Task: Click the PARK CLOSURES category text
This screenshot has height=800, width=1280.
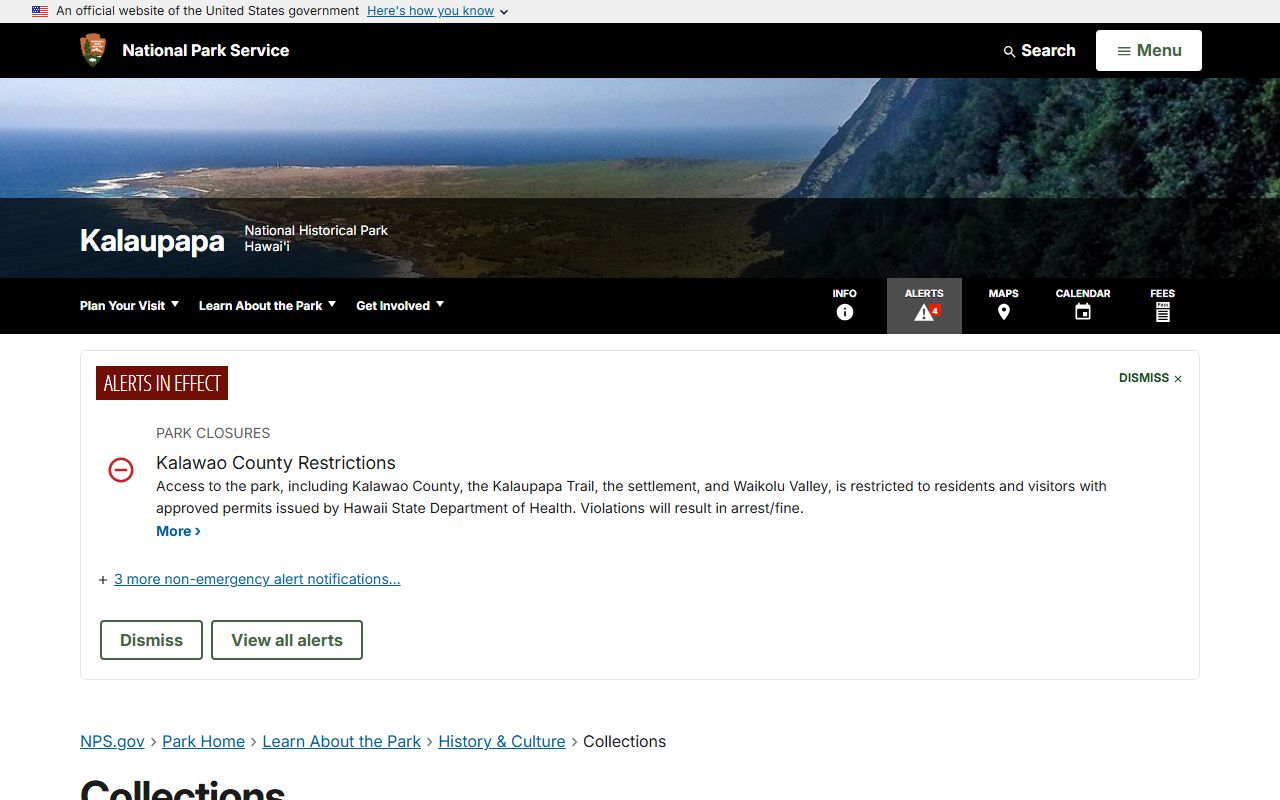Action: click(x=213, y=433)
